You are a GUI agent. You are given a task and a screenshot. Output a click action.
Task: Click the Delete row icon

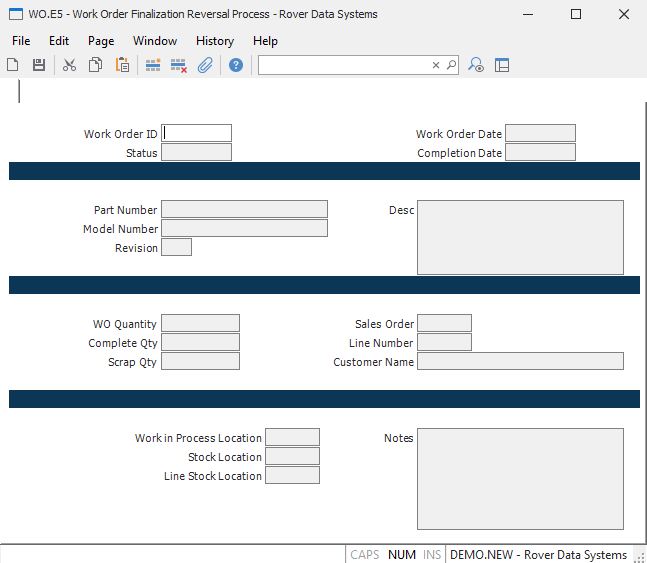[179, 65]
